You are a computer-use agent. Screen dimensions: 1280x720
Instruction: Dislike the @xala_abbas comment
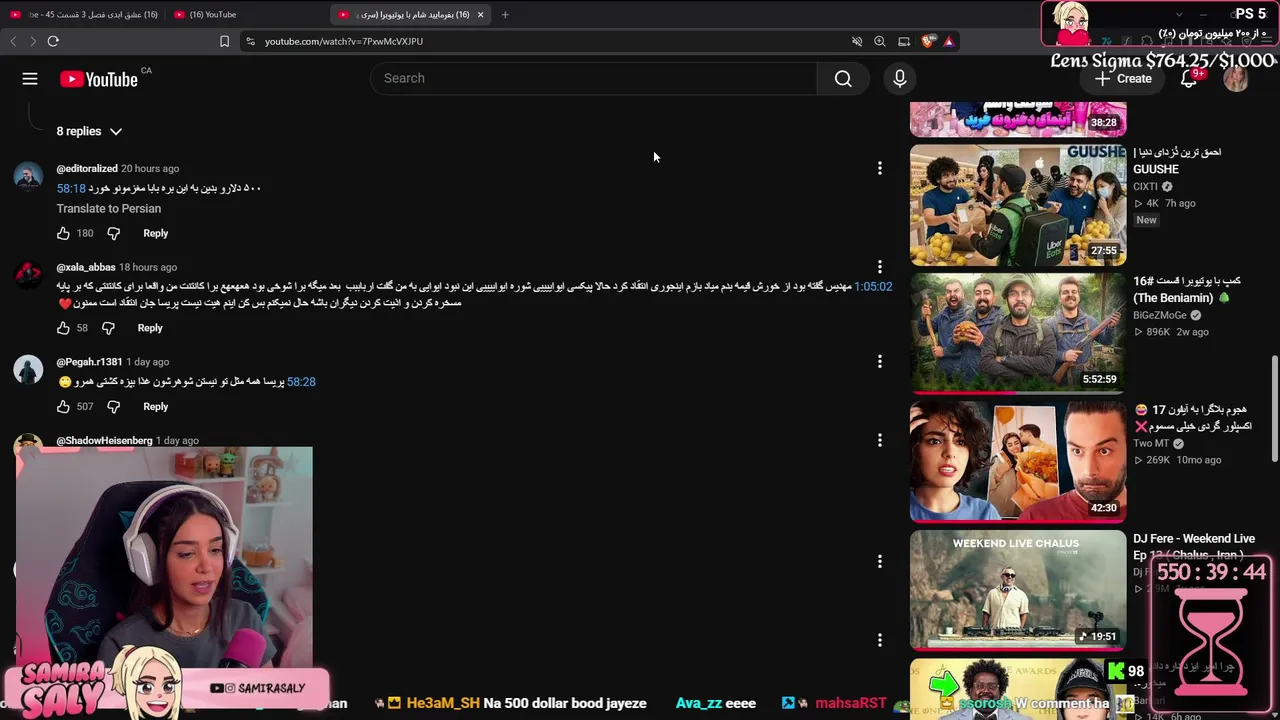[x=107, y=328]
